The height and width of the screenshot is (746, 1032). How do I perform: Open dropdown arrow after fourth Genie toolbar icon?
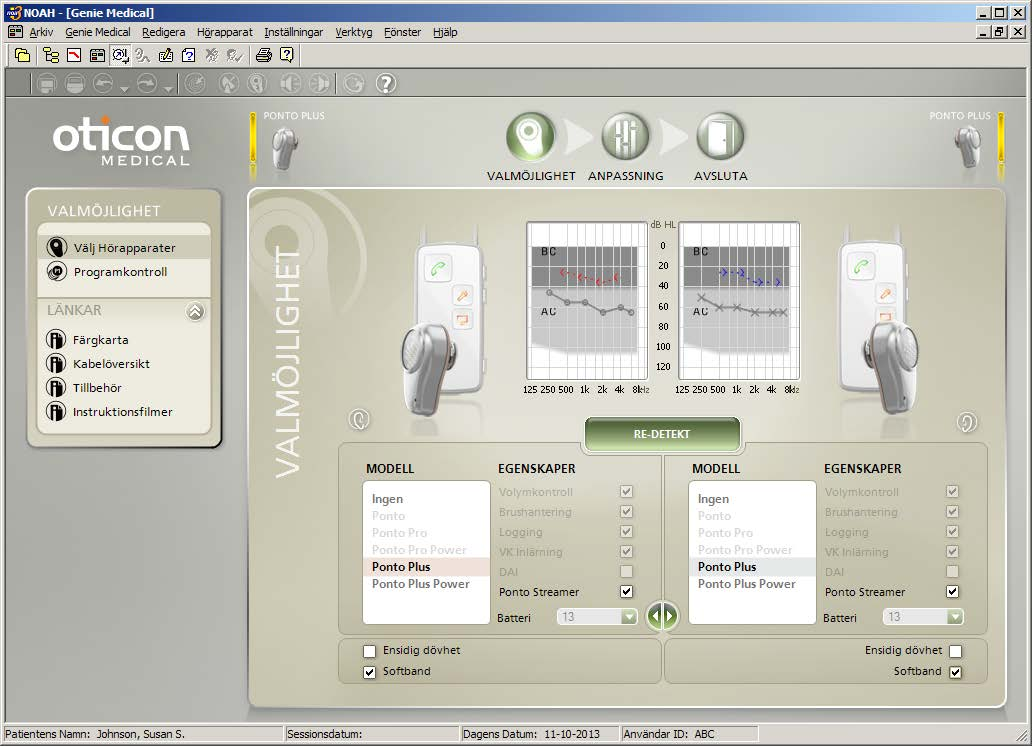[x=168, y=88]
